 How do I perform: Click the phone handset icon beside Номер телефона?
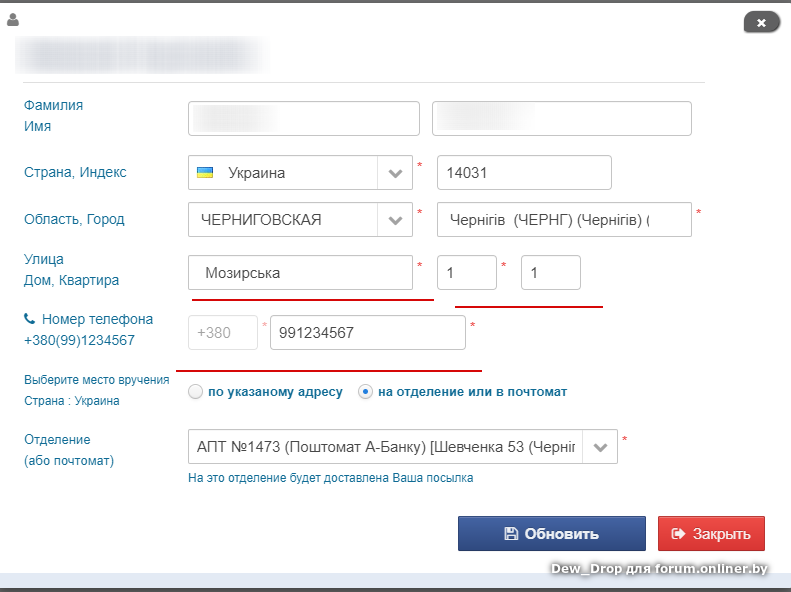pos(30,319)
